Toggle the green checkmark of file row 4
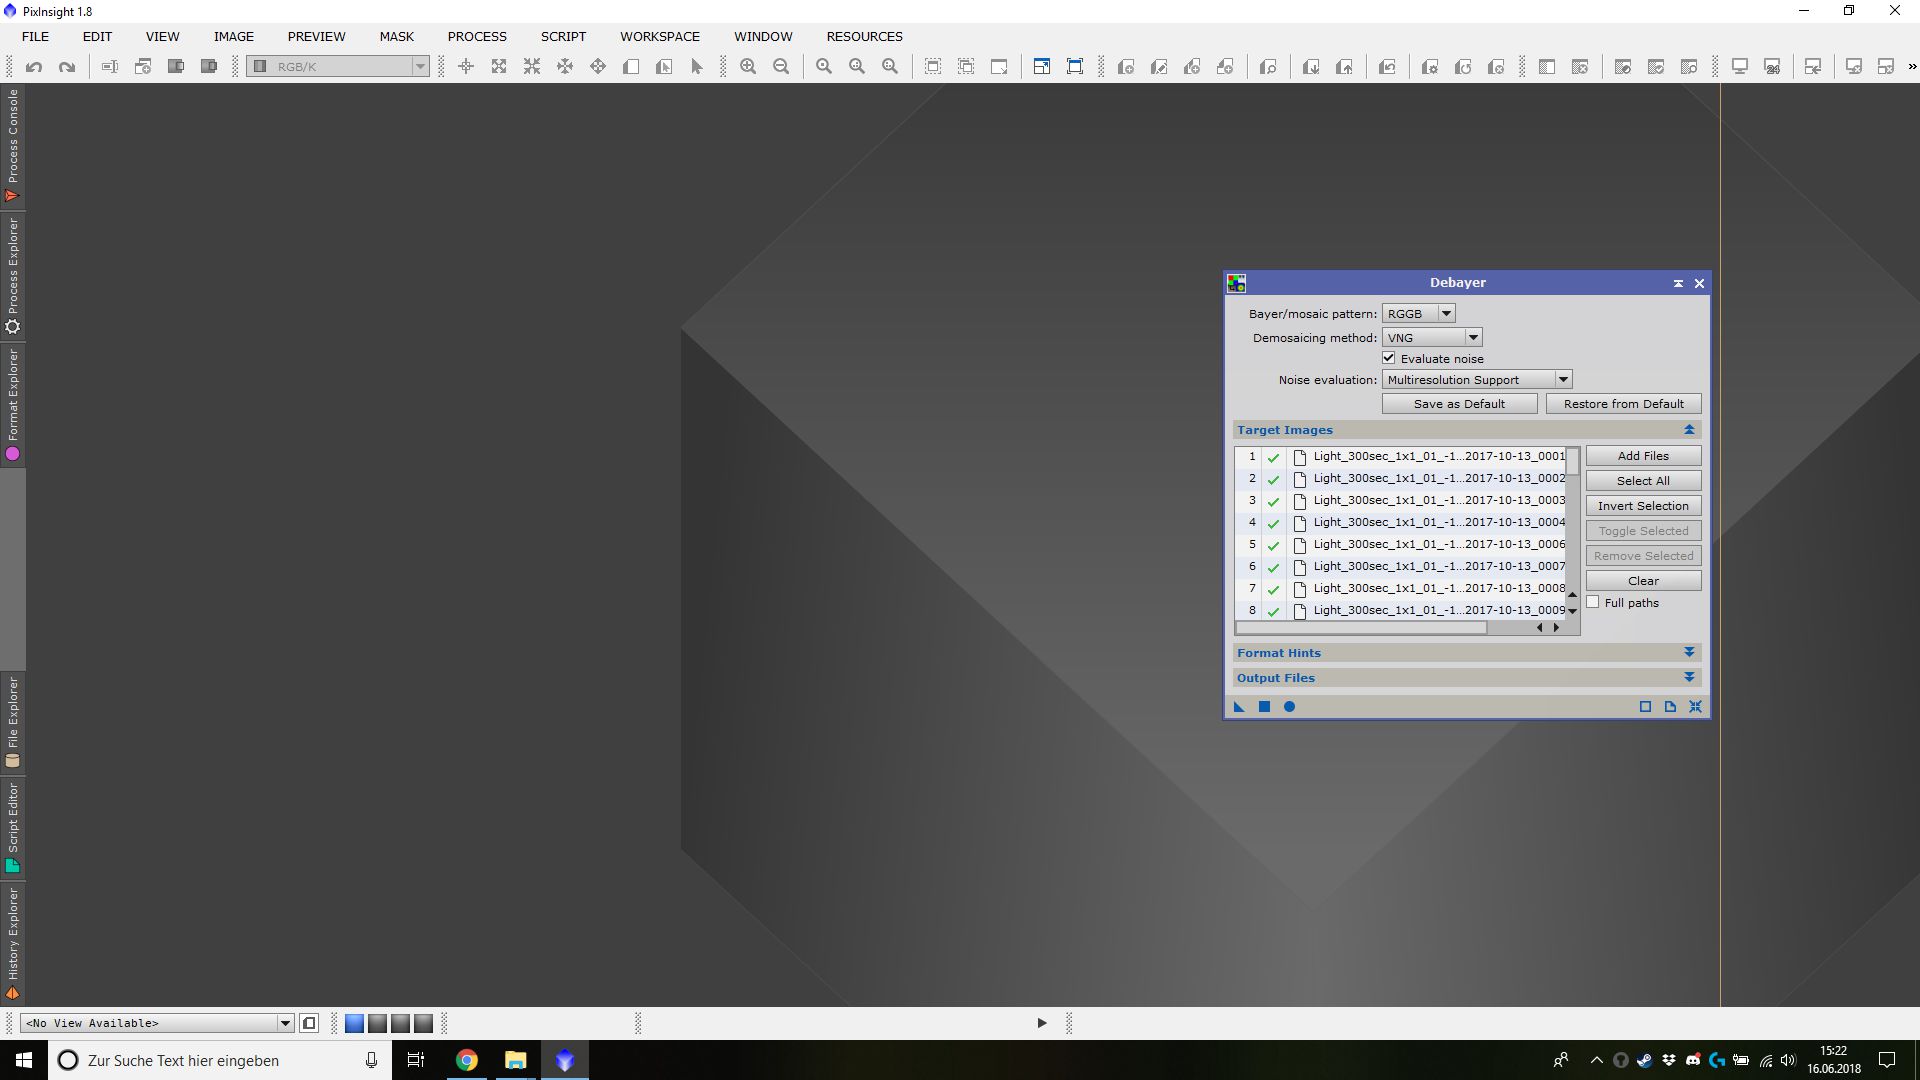1920x1080 pixels. click(x=1273, y=523)
